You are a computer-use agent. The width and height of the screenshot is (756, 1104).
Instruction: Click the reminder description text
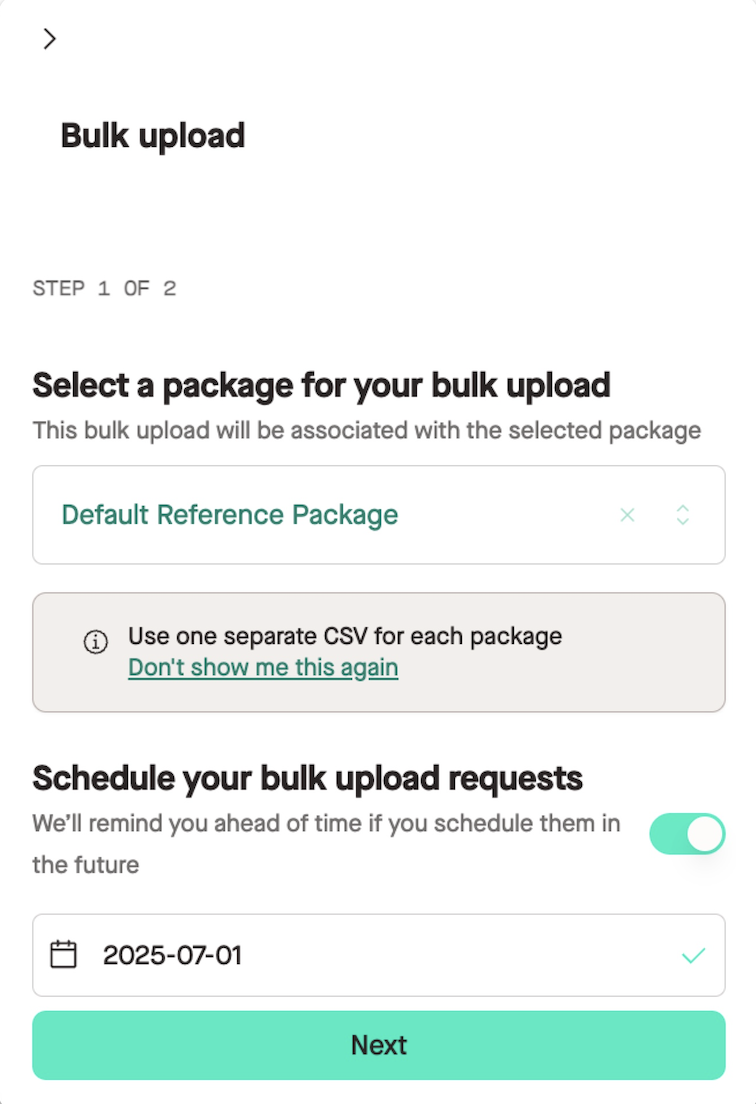[327, 843]
